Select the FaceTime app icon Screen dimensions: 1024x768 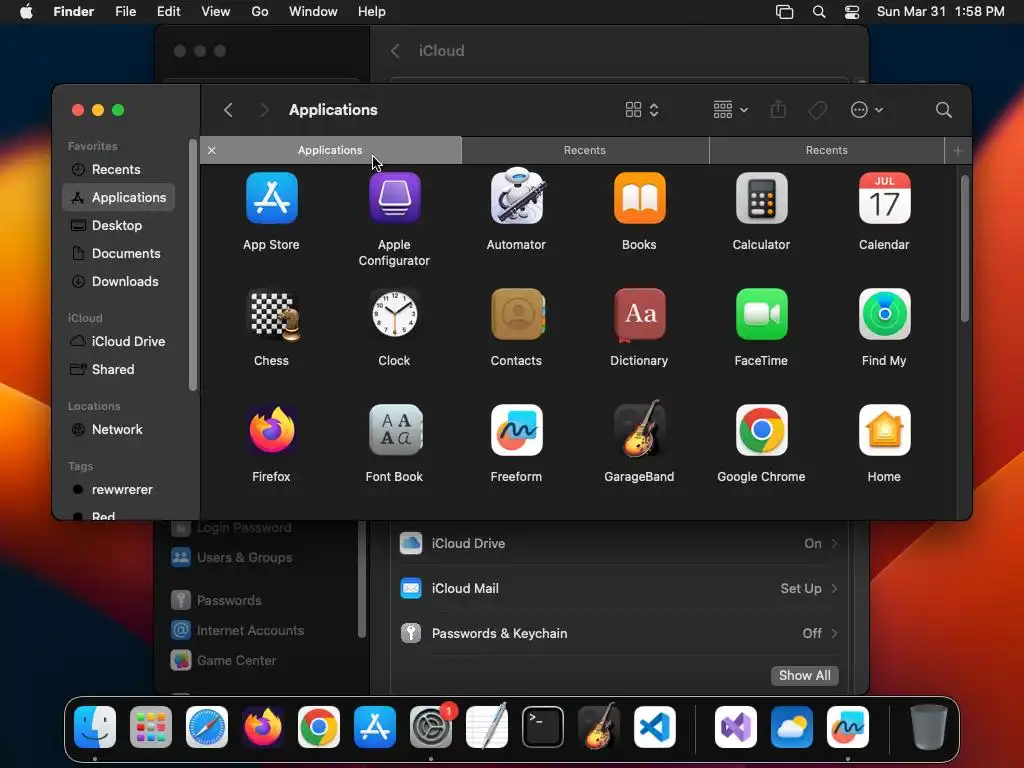[761, 314]
